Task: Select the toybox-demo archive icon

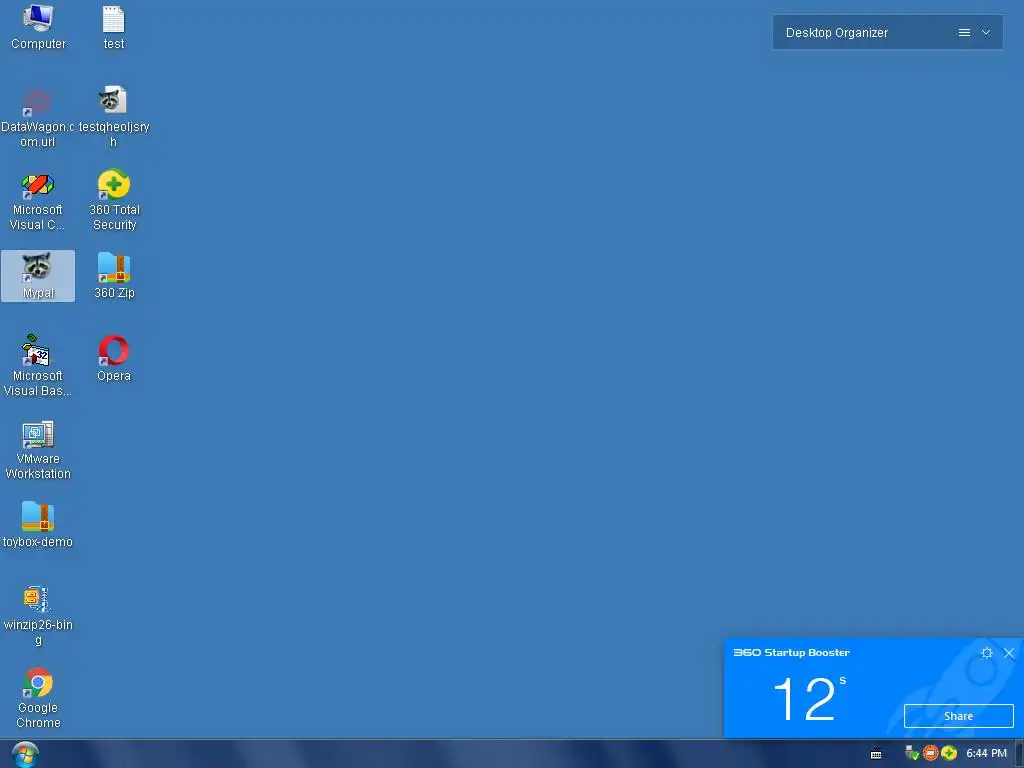Action: pos(38,524)
